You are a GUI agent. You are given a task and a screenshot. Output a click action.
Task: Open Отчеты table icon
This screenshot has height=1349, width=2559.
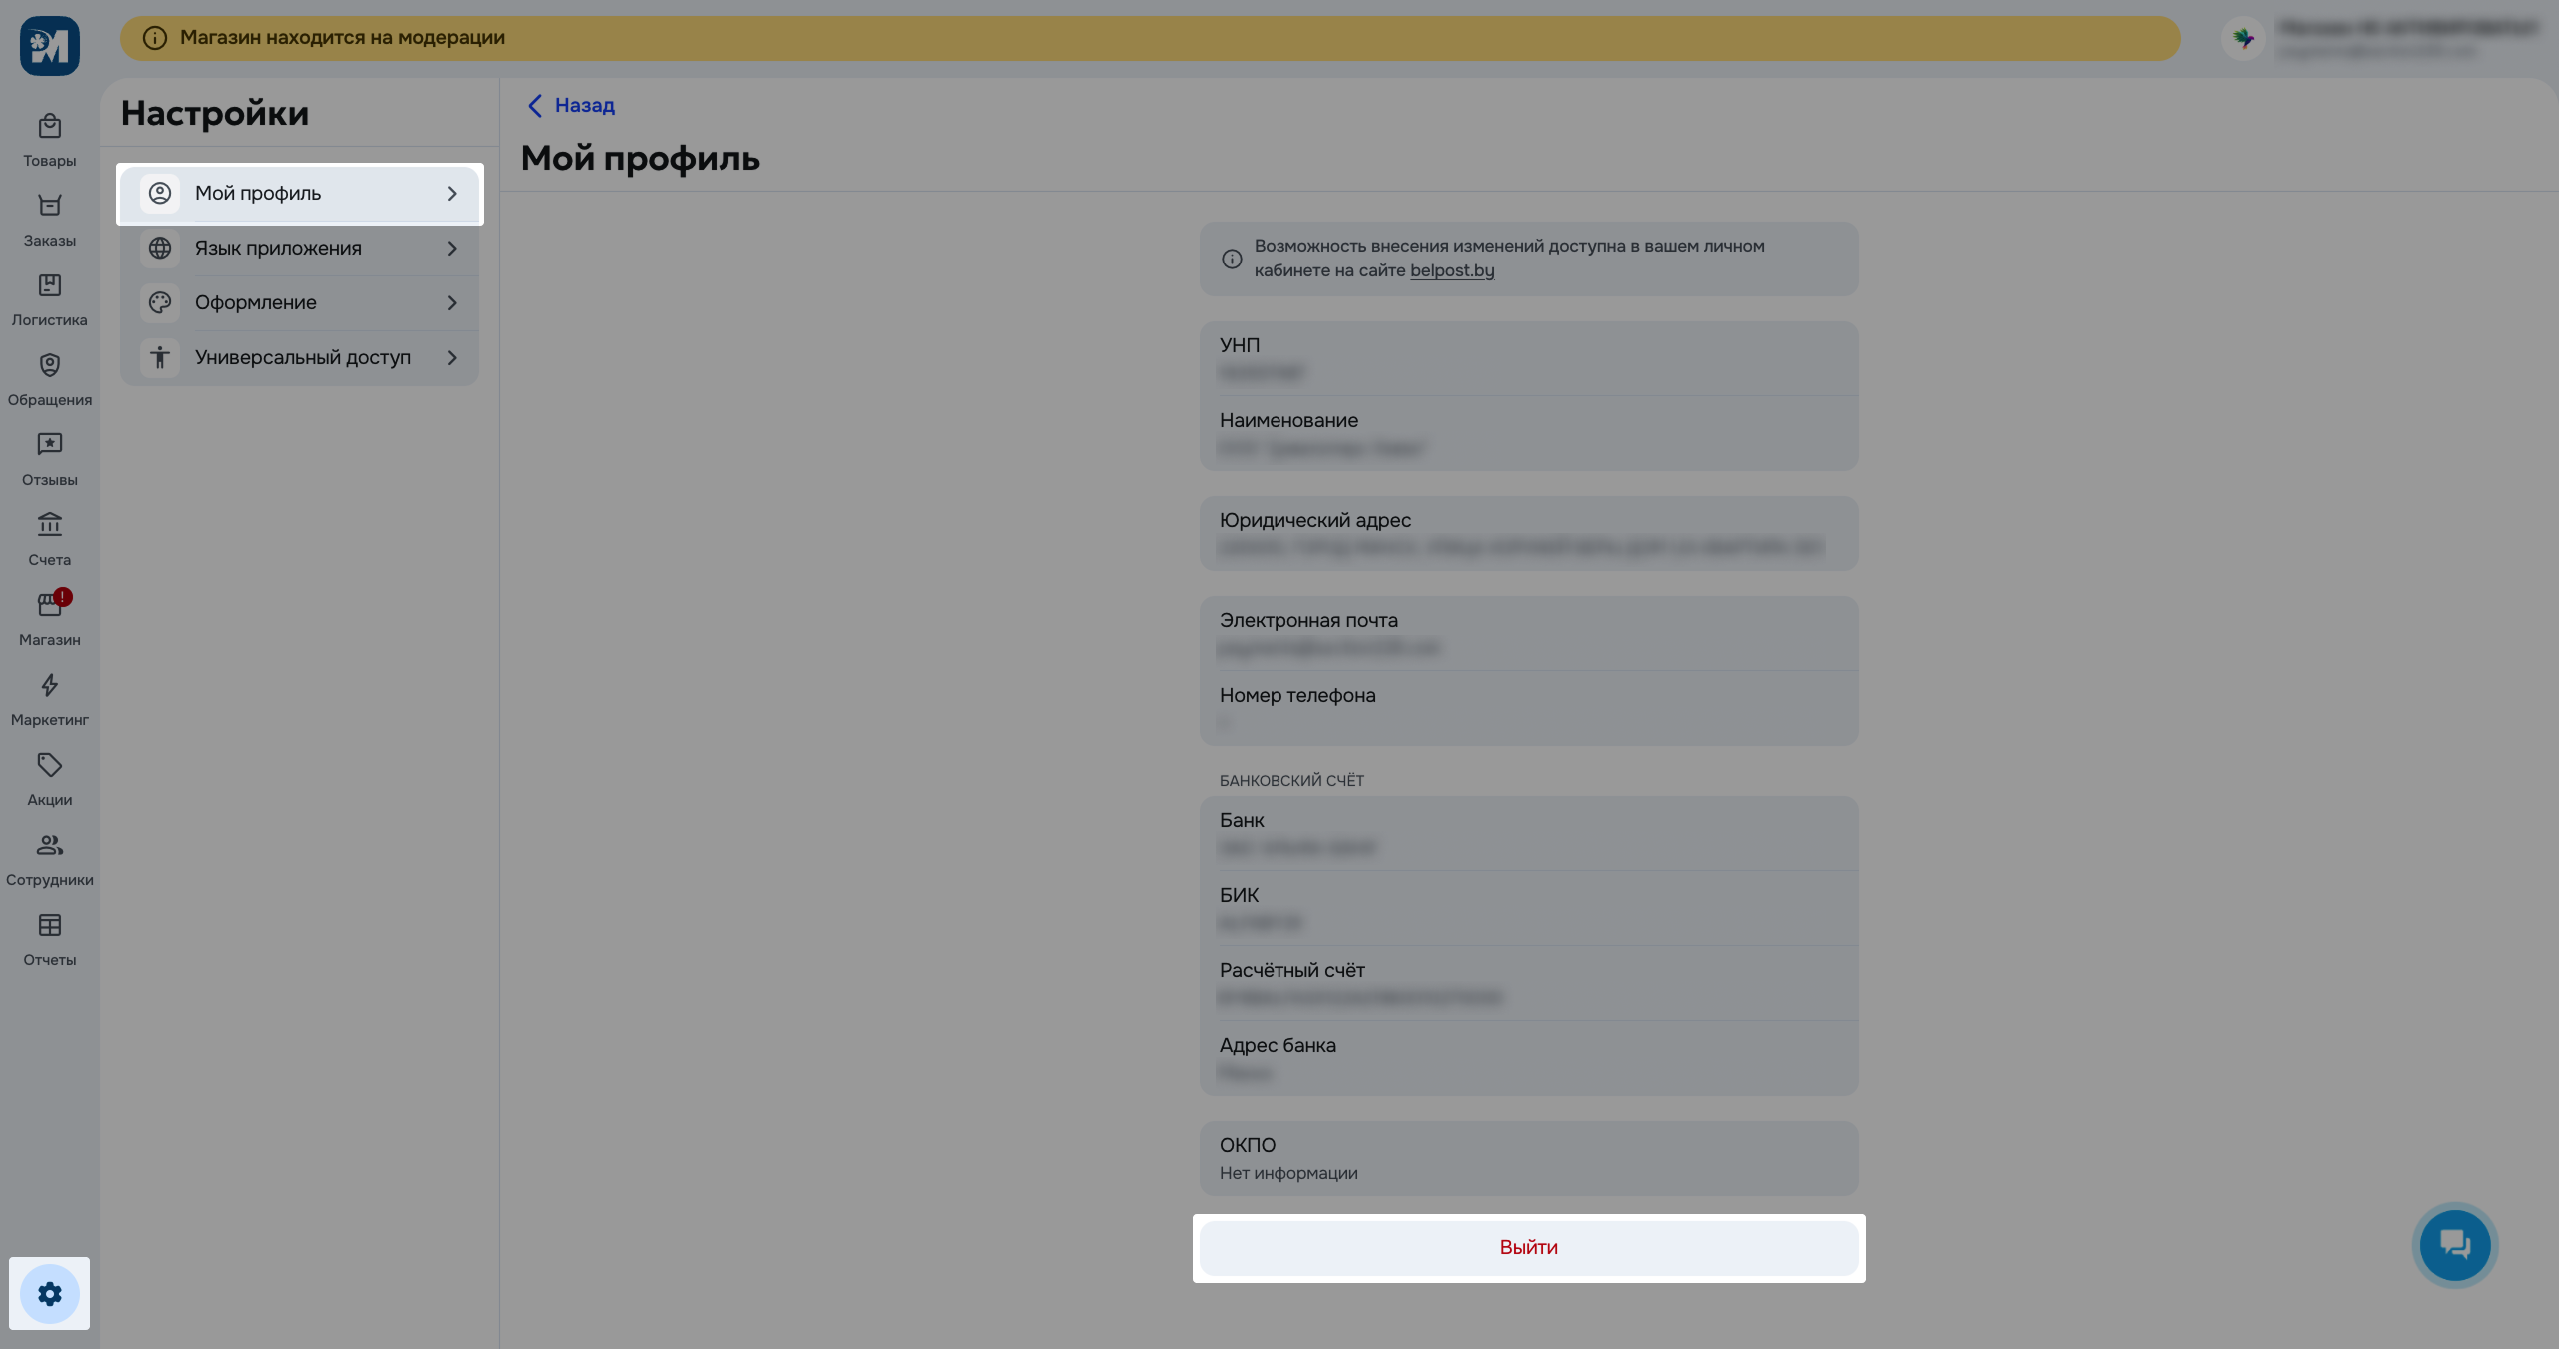coord(49,925)
